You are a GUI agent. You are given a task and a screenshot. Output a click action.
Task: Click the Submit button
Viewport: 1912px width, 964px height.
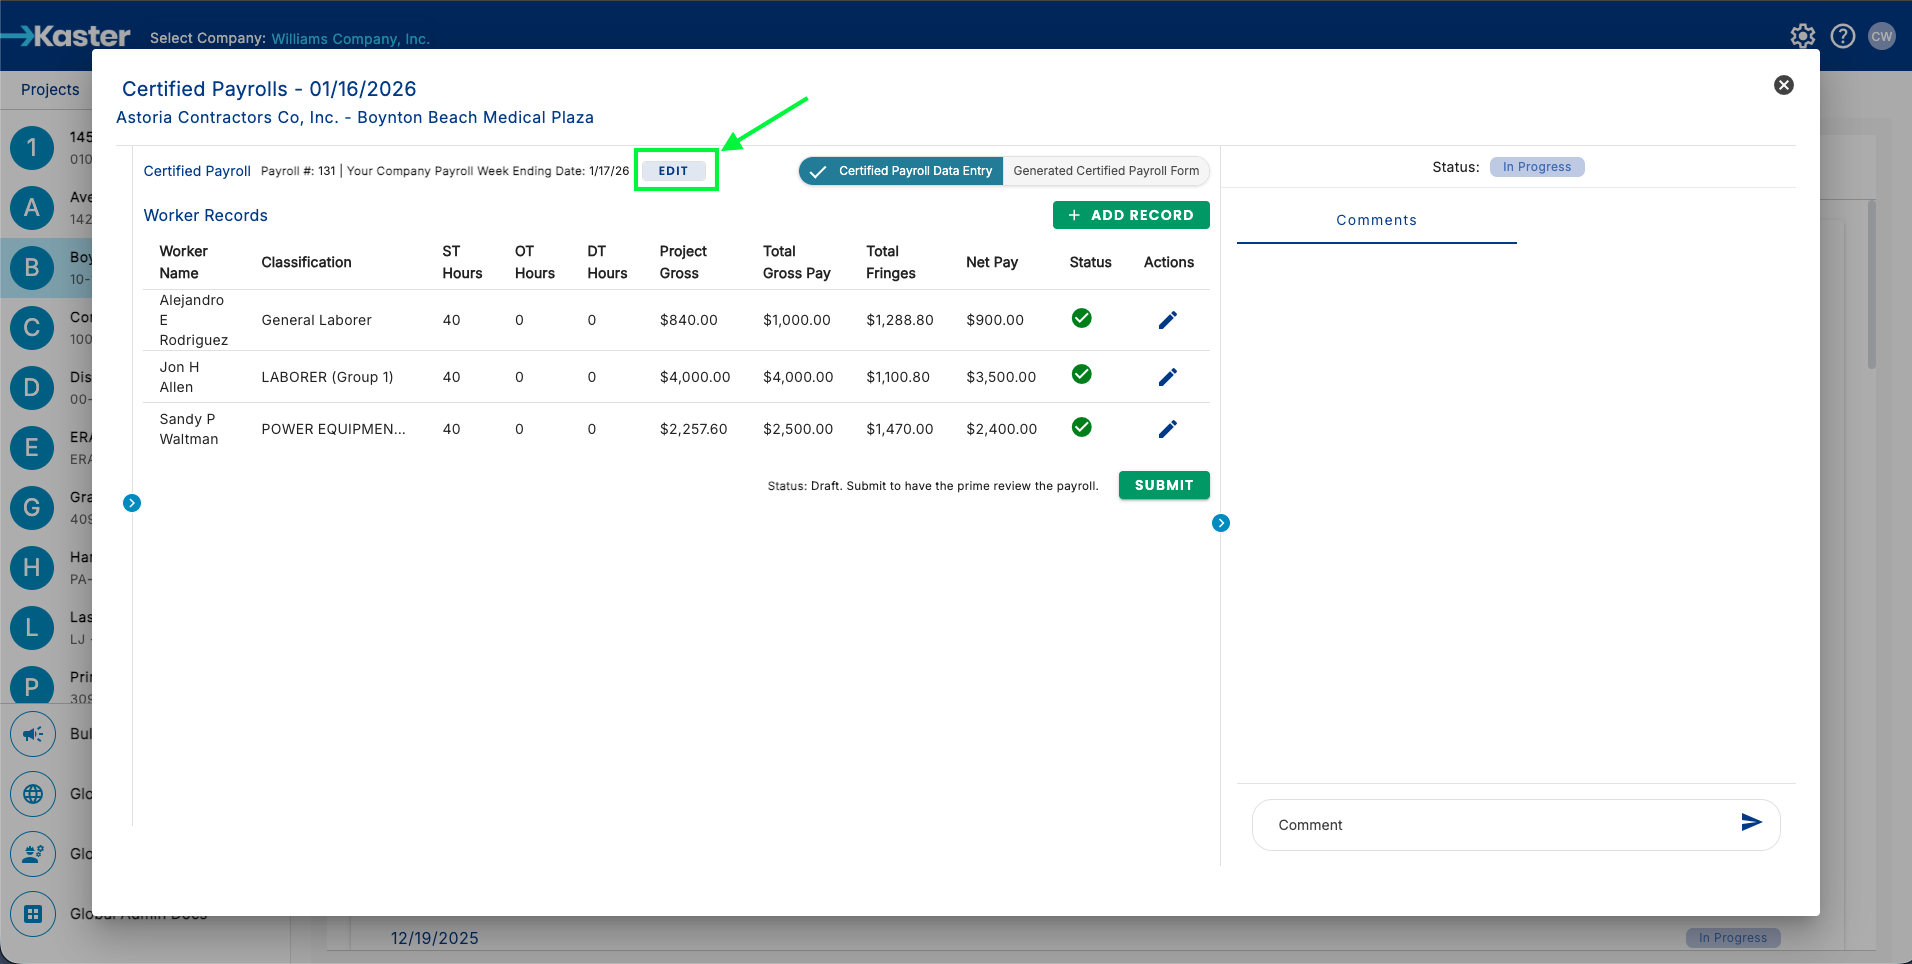pyautogui.click(x=1163, y=485)
